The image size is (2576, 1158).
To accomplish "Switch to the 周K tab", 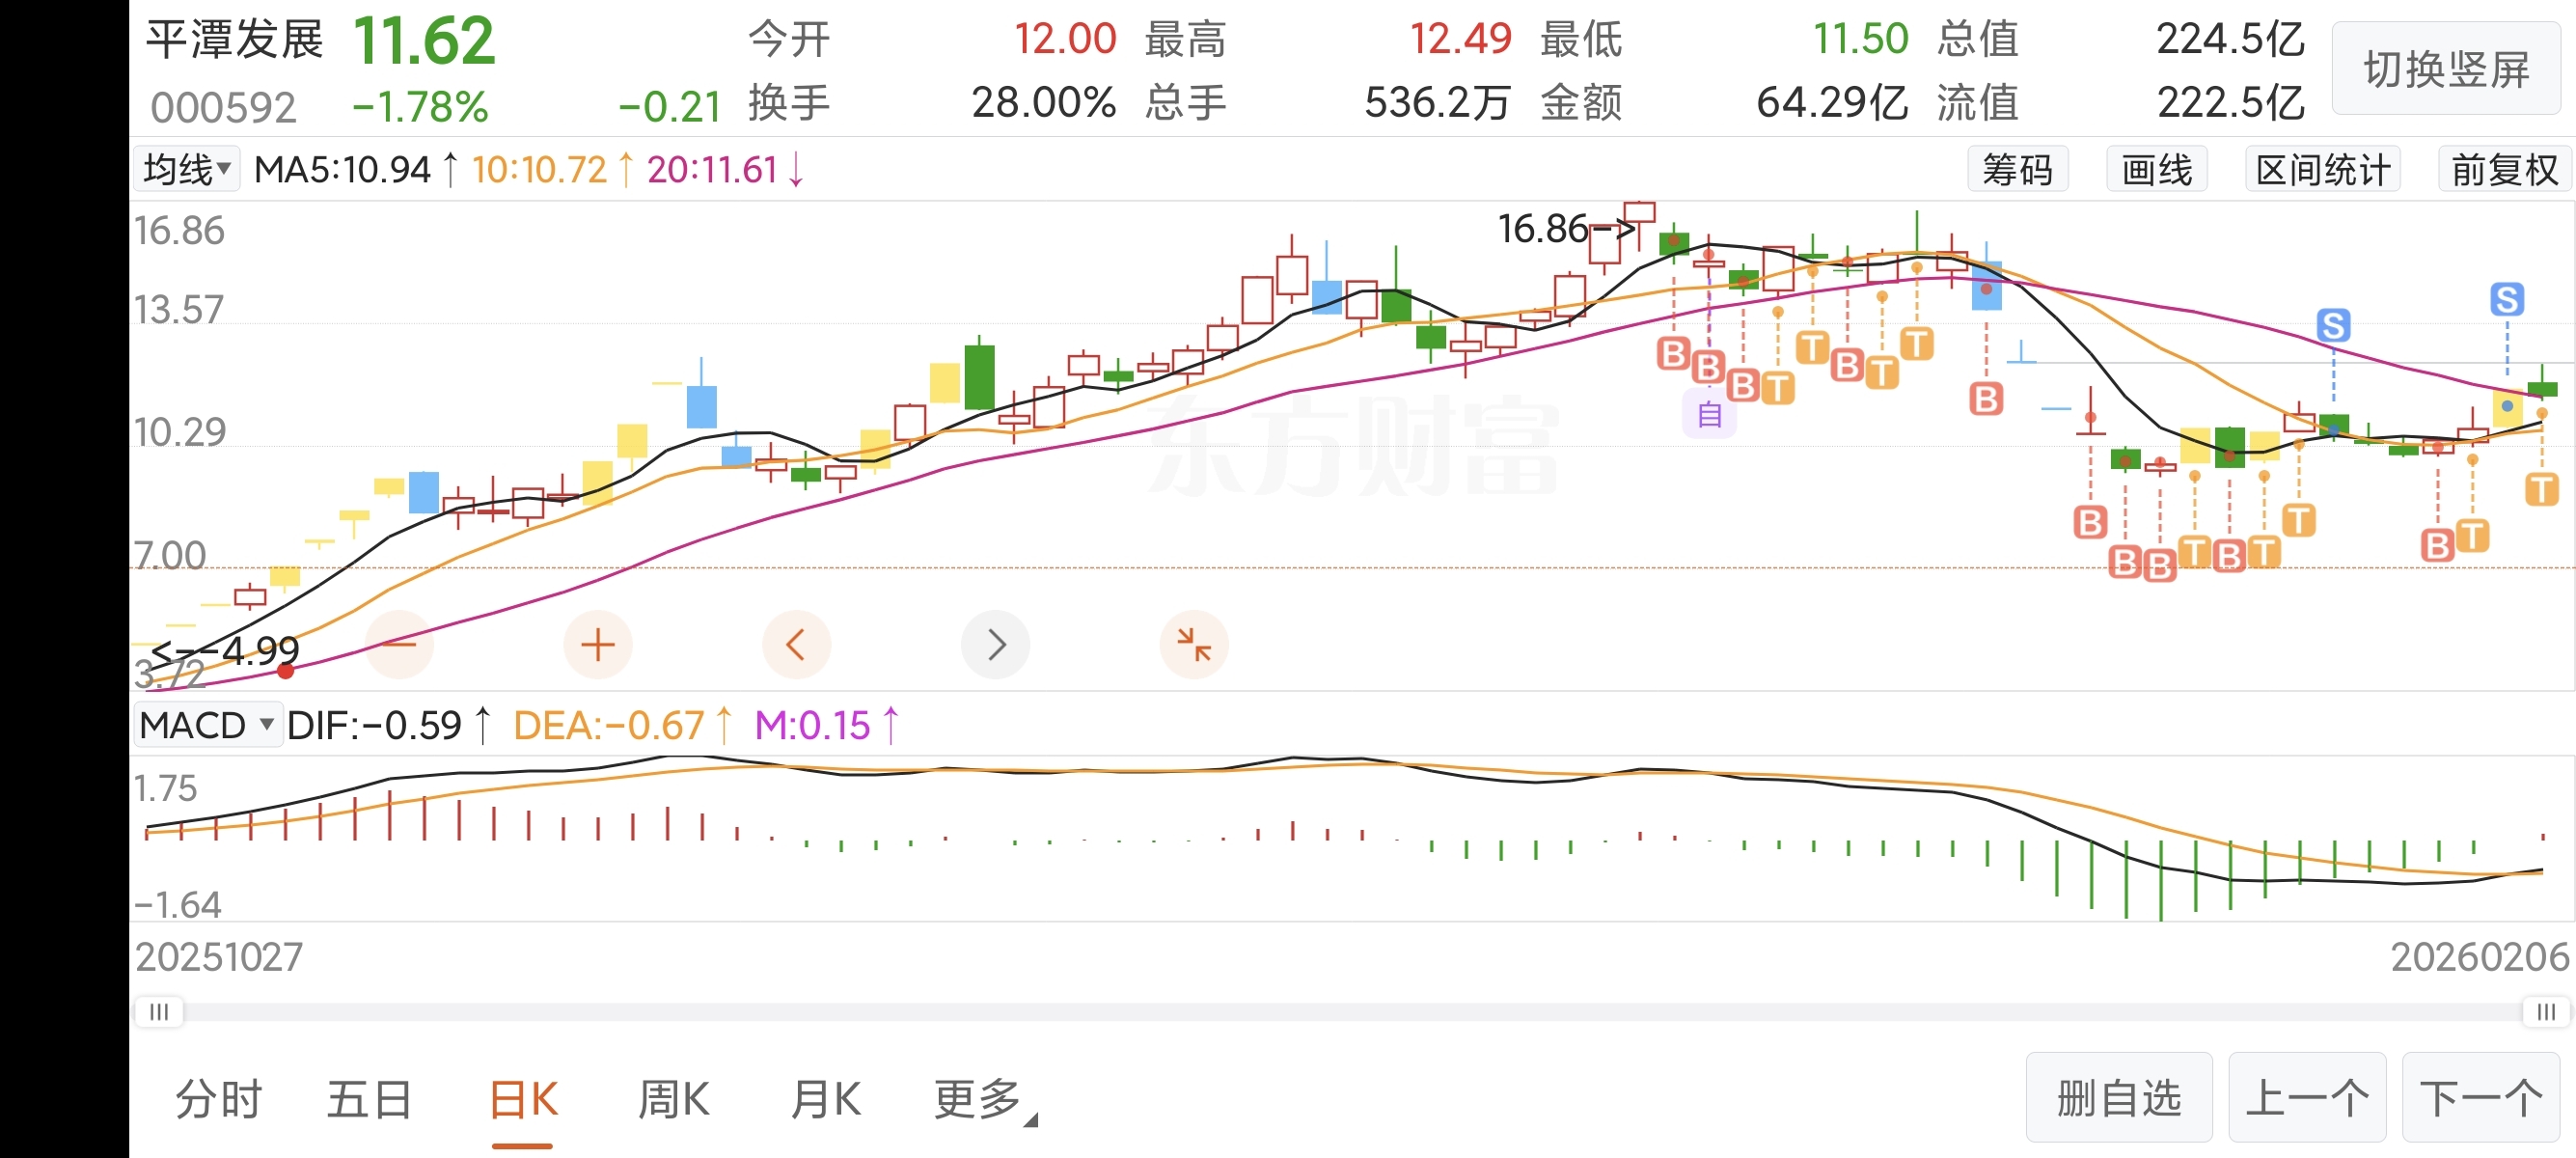I will (x=674, y=1100).
